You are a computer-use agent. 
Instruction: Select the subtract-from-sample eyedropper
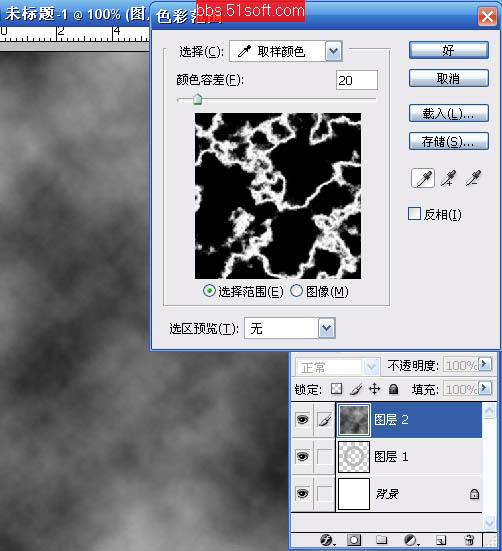[x=473, y=178]
